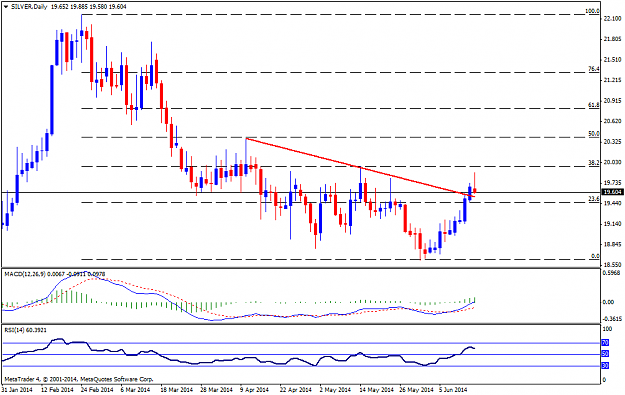Click the 38.2 Fibonacci level label
This screenshot has height=395, width=625.
(594, 163)
